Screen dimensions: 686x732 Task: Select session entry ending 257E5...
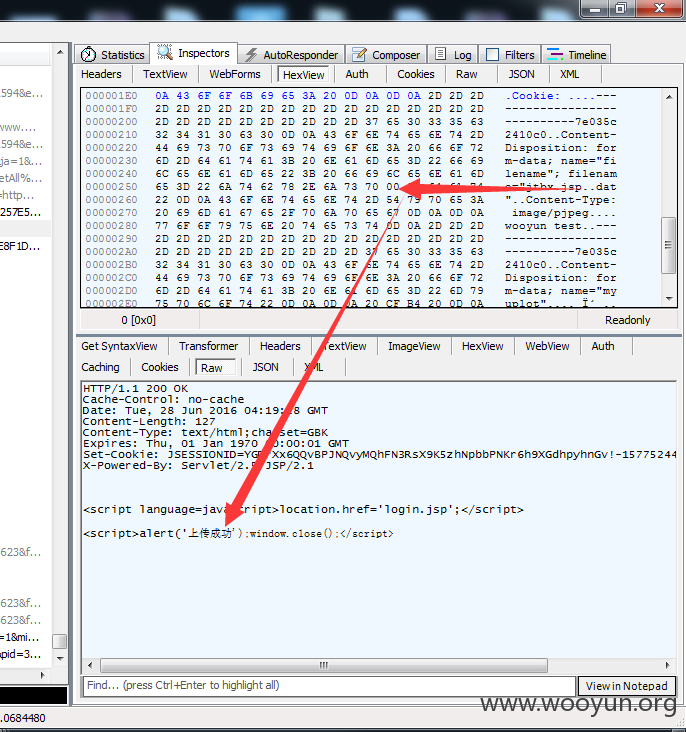click(21, 212)
